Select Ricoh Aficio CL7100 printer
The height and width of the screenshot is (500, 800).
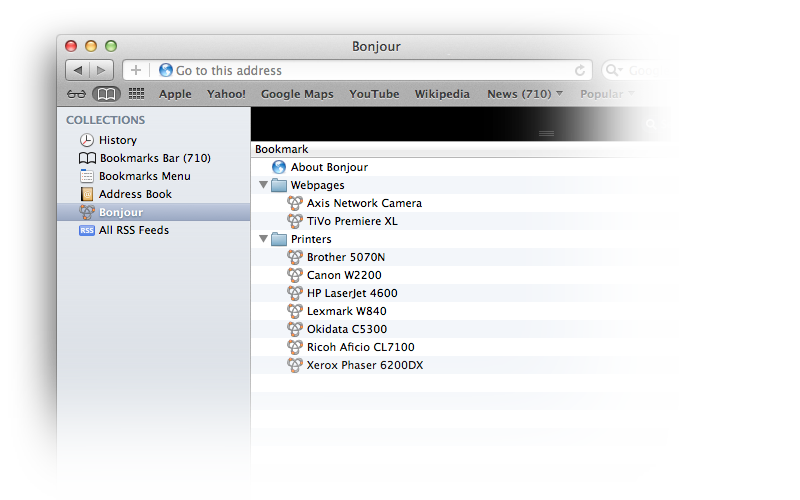tap(361, 347)
